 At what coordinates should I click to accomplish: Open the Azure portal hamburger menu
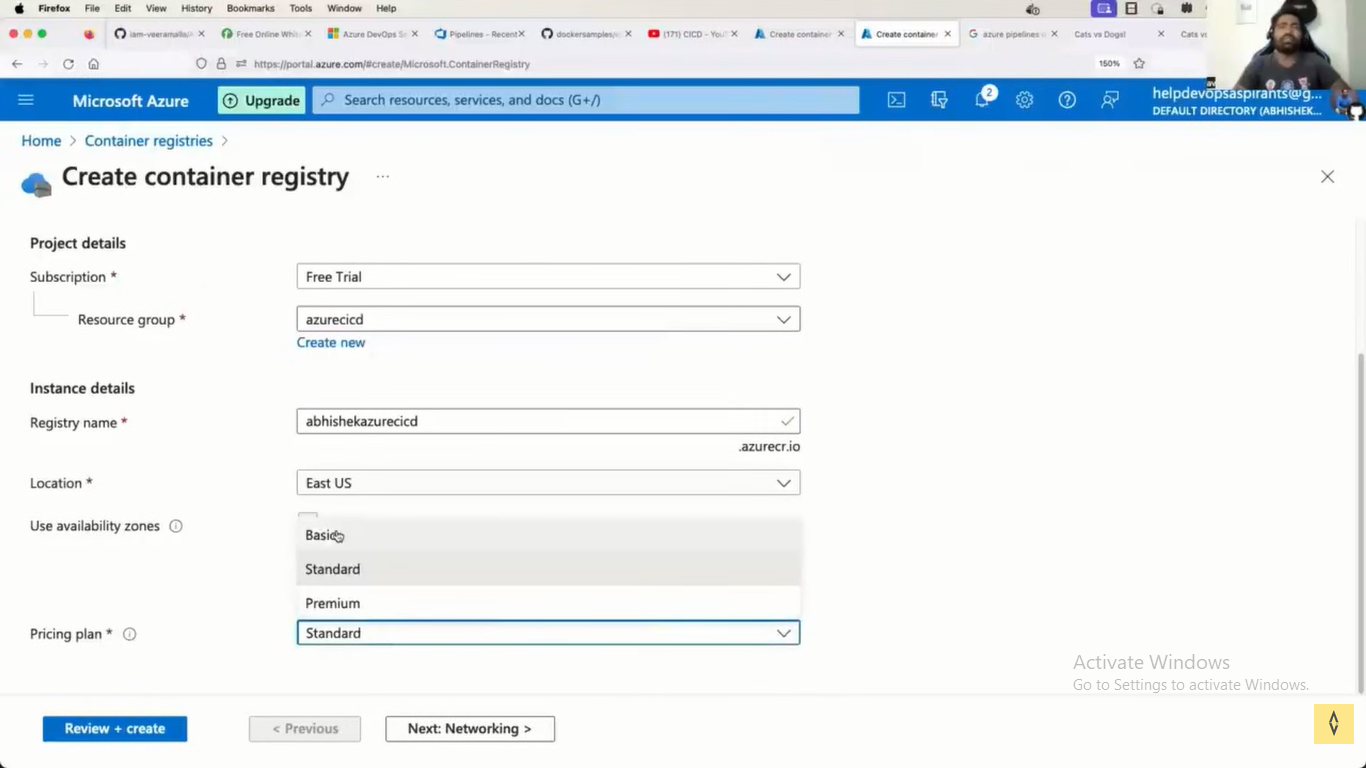(x=26, y=100)
